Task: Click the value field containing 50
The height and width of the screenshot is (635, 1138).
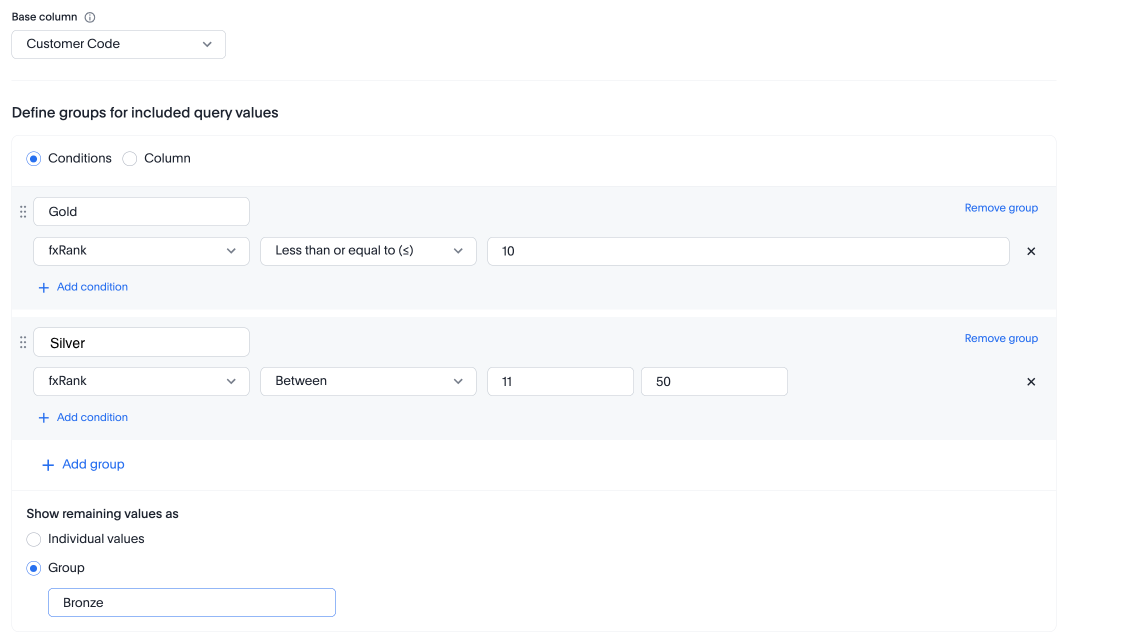Action: pos(713,381)
